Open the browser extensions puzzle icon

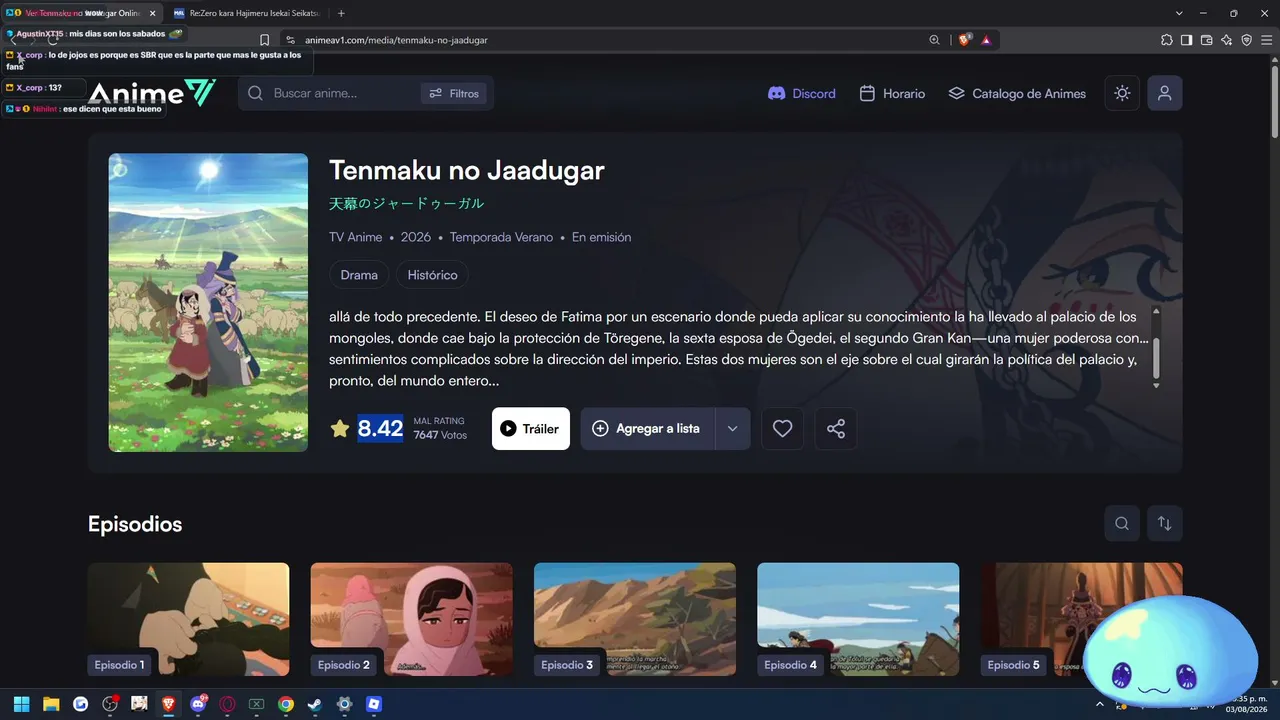point(1167,40)
